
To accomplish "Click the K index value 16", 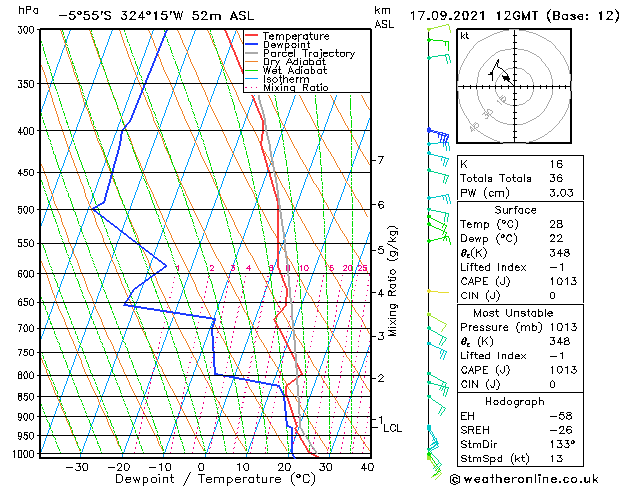I will (556, 164).
